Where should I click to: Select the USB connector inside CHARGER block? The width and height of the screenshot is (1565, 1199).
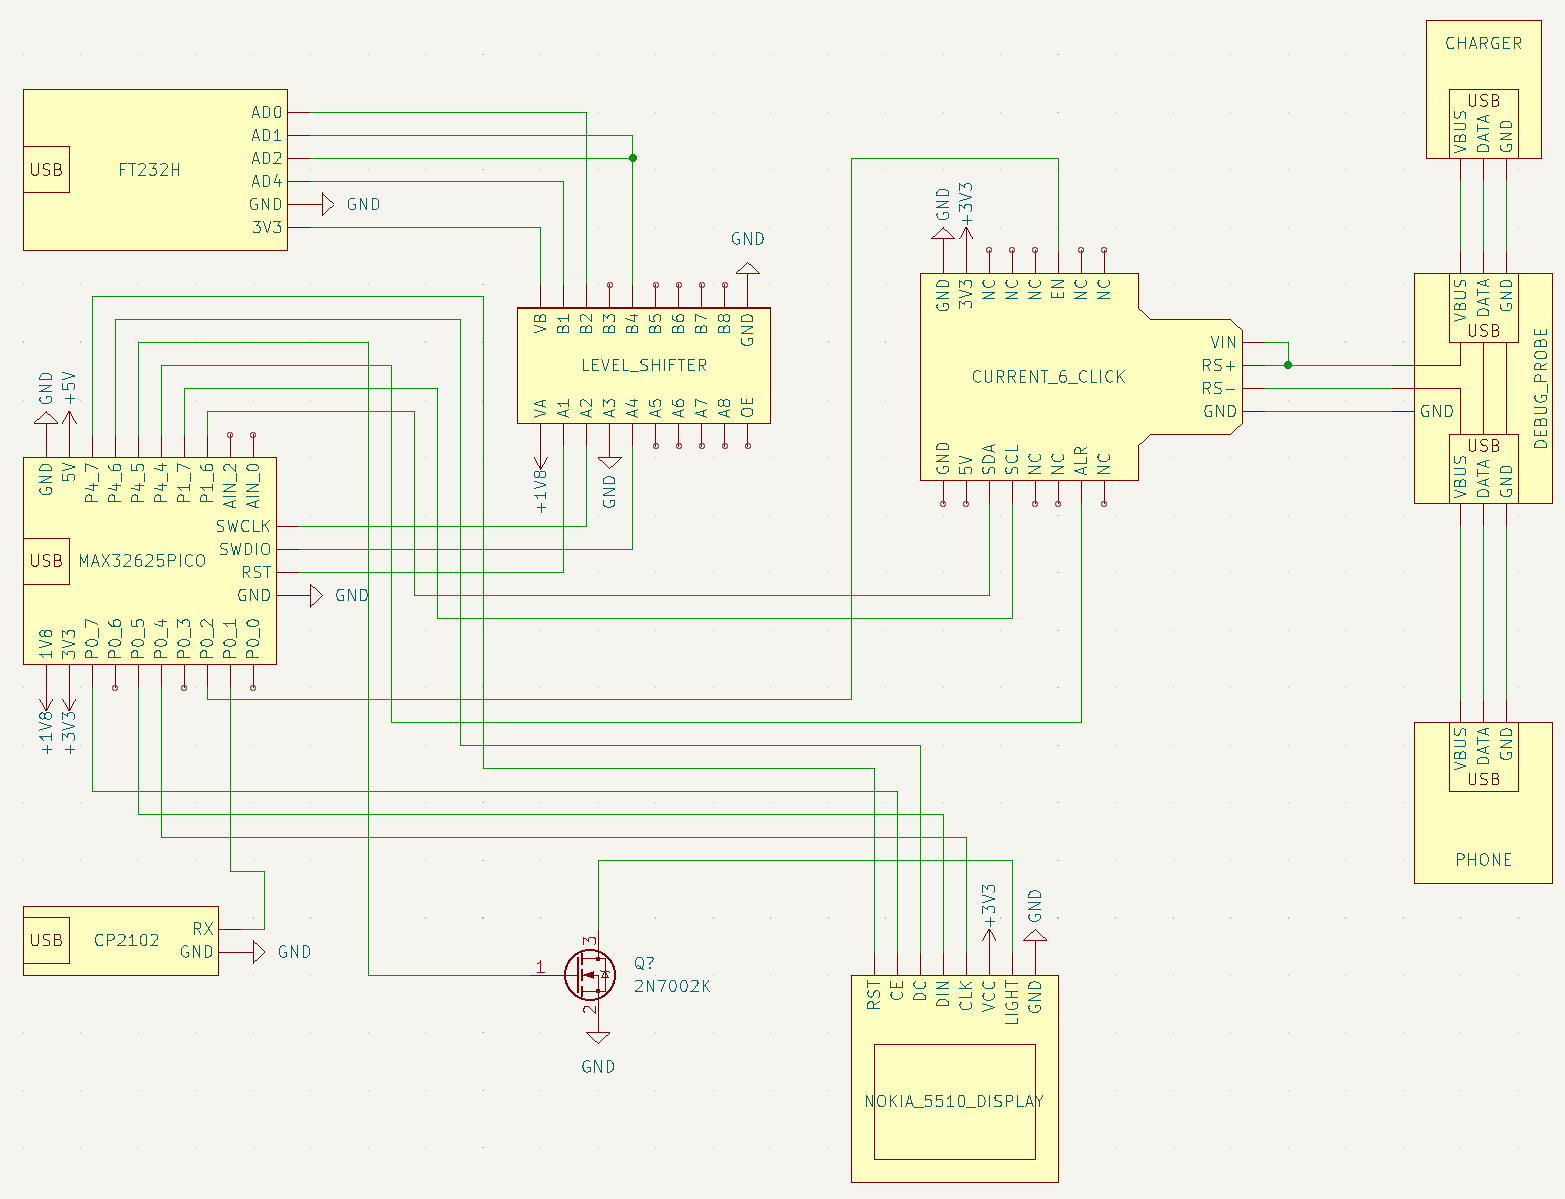(1484, 124)
